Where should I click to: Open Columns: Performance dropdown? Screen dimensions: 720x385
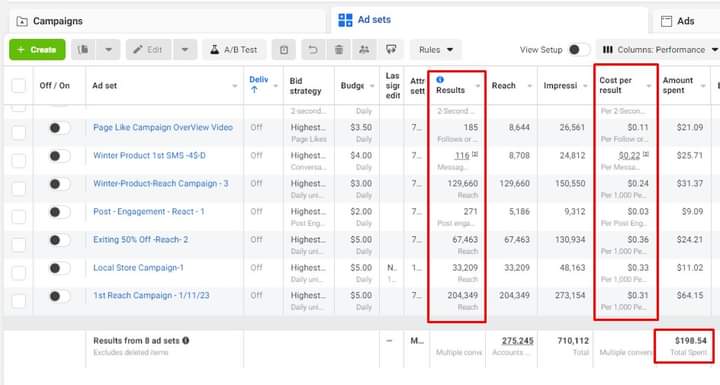660,50
